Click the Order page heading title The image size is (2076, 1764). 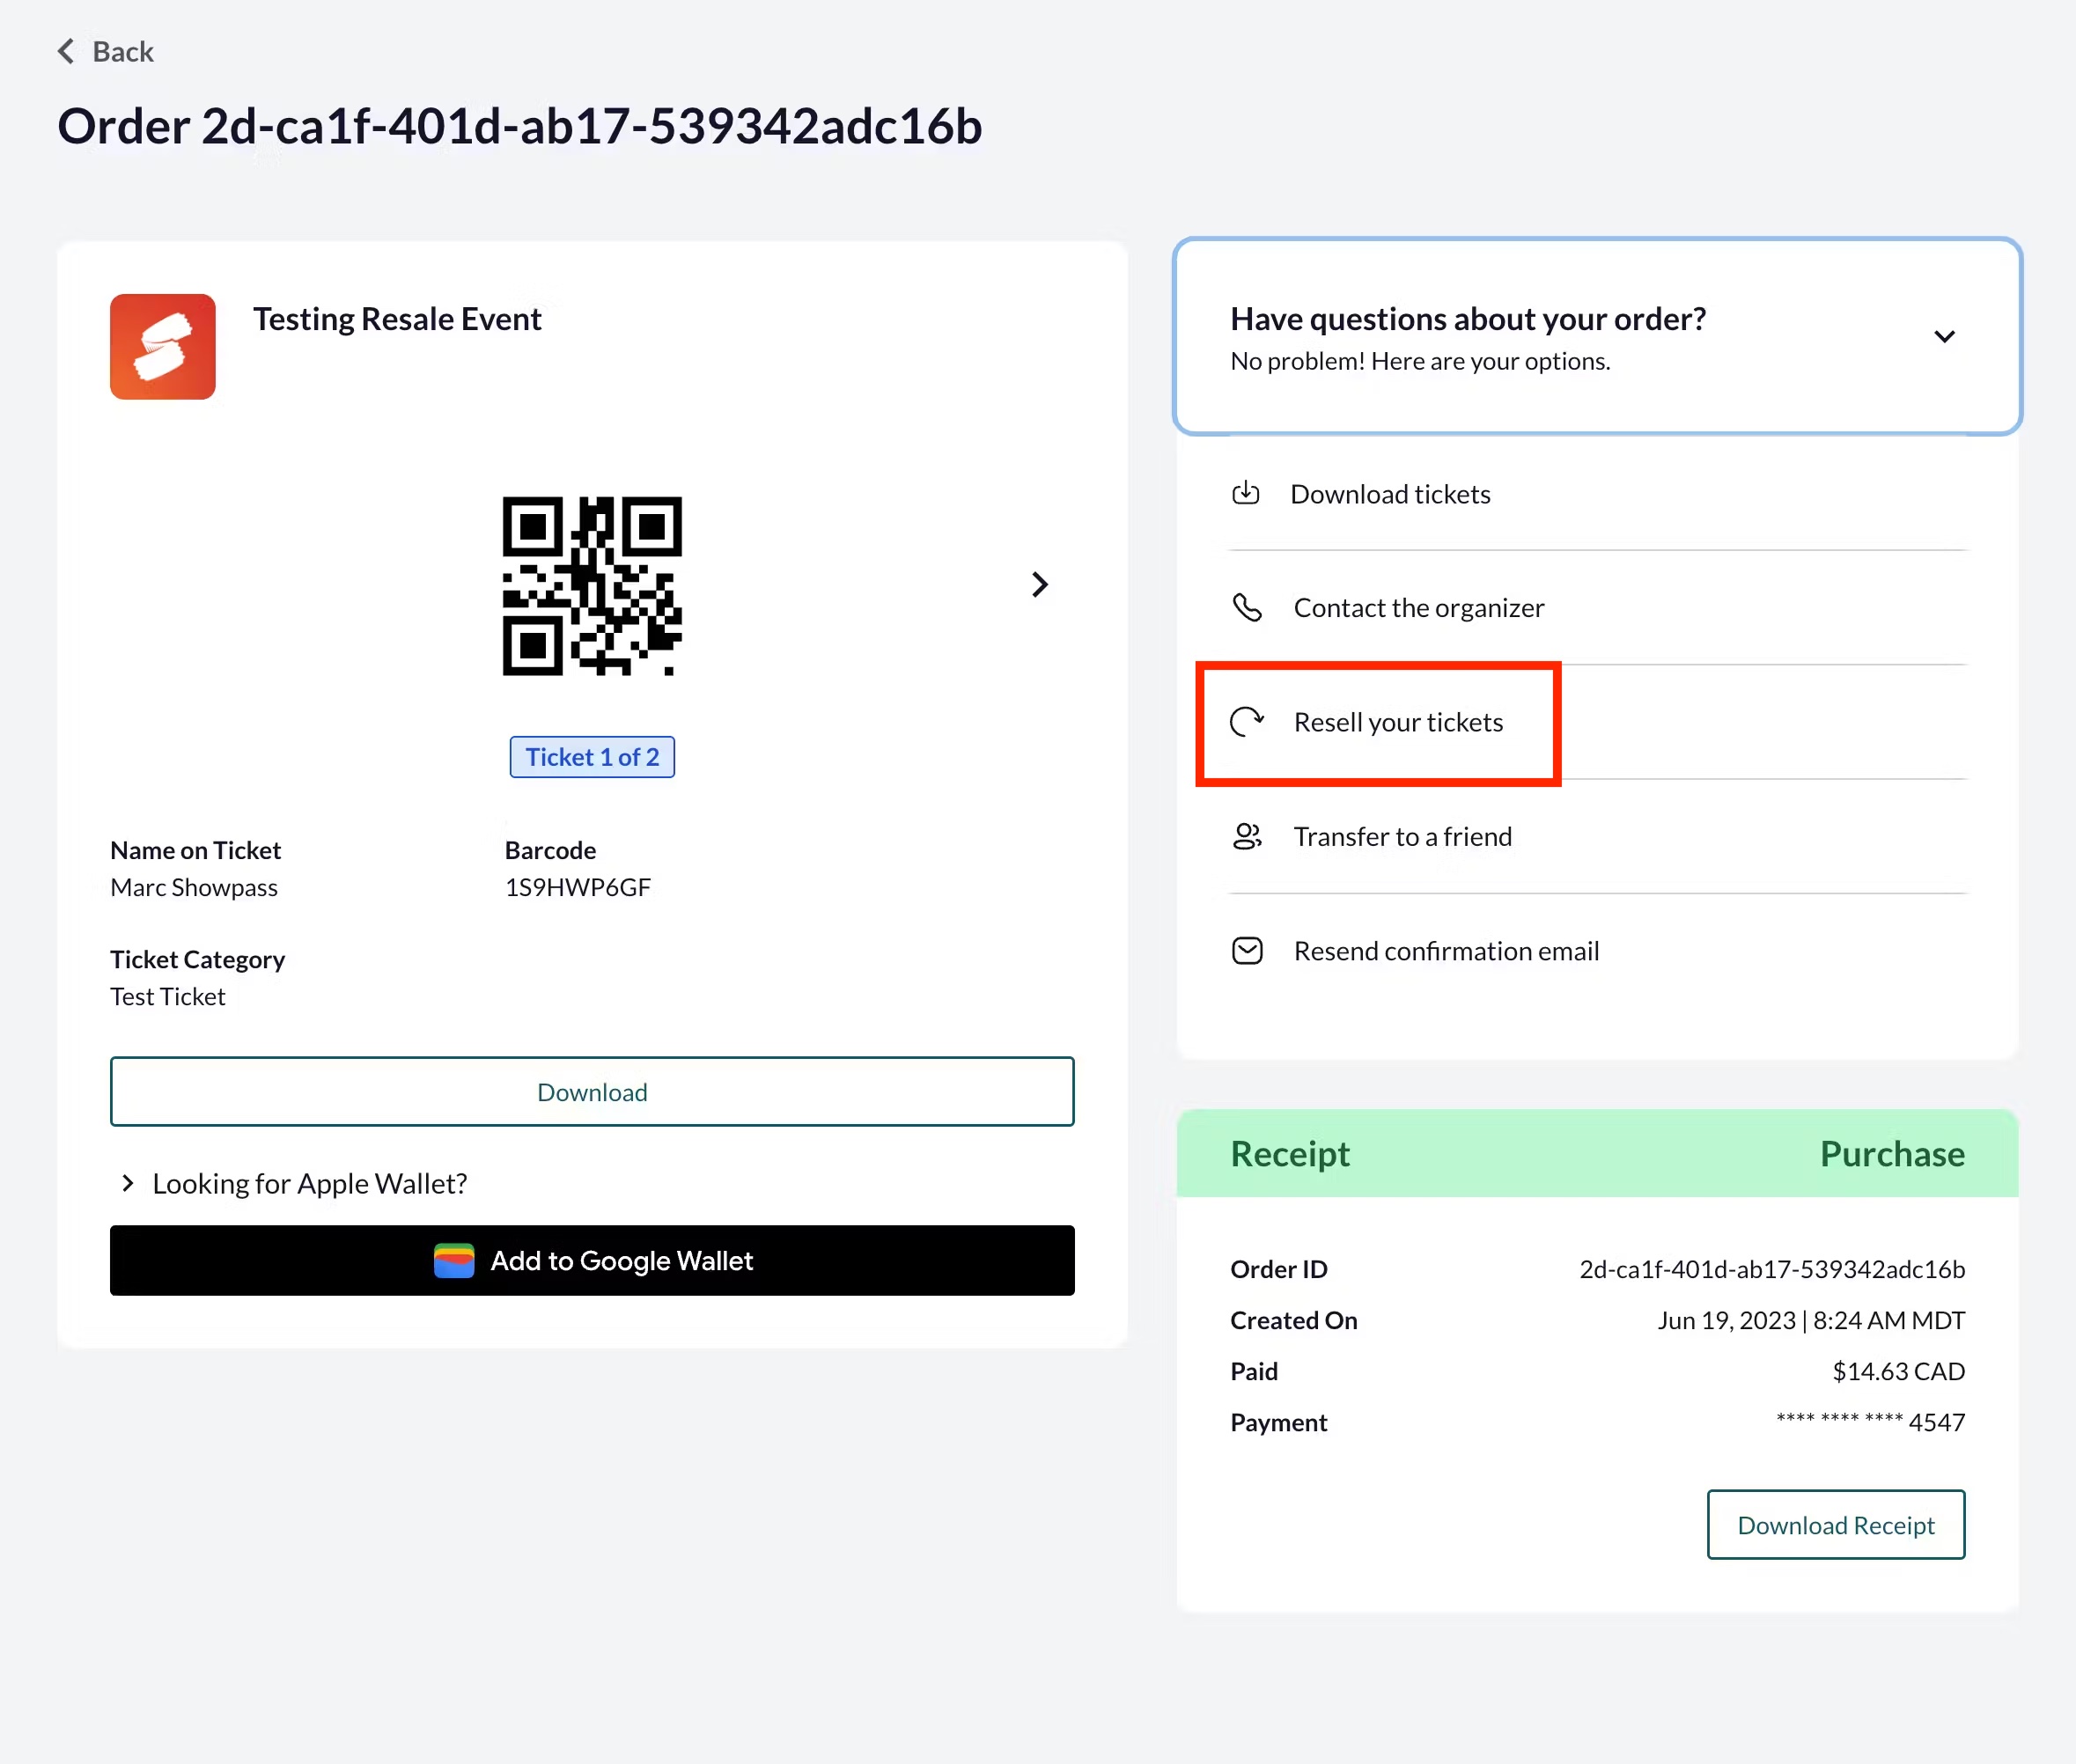(520, 127)
